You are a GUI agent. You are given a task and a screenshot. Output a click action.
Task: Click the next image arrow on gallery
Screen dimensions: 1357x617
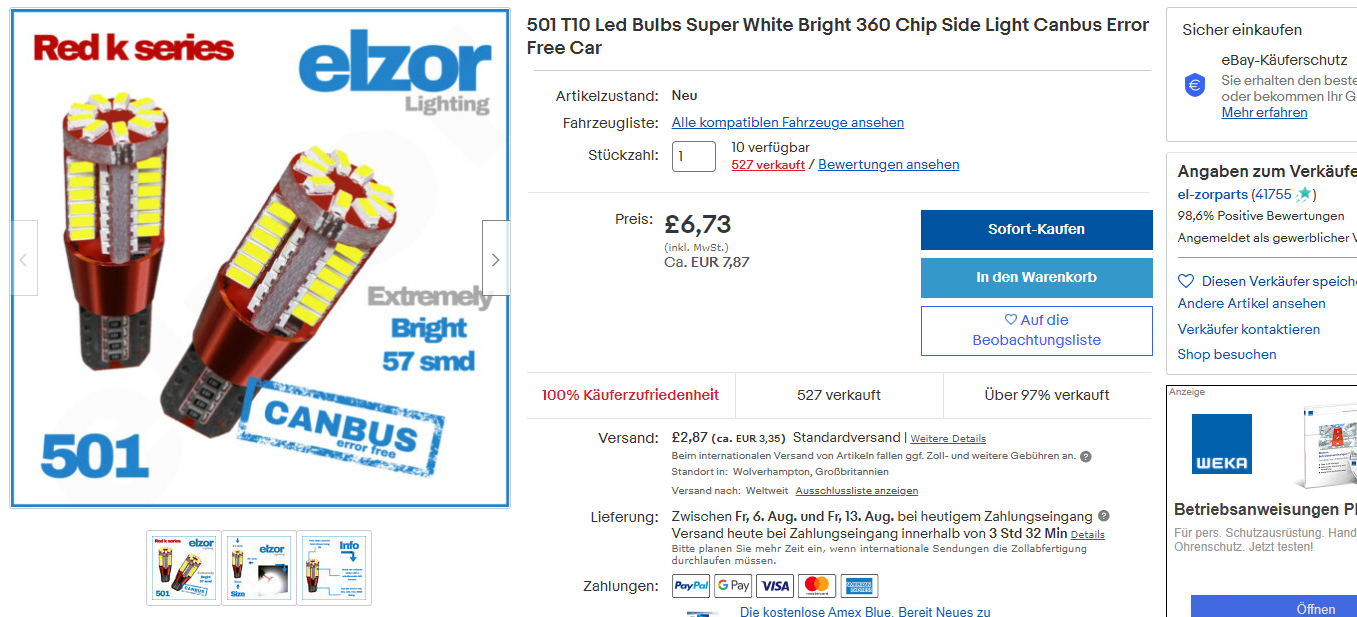(x=495, y=259)
